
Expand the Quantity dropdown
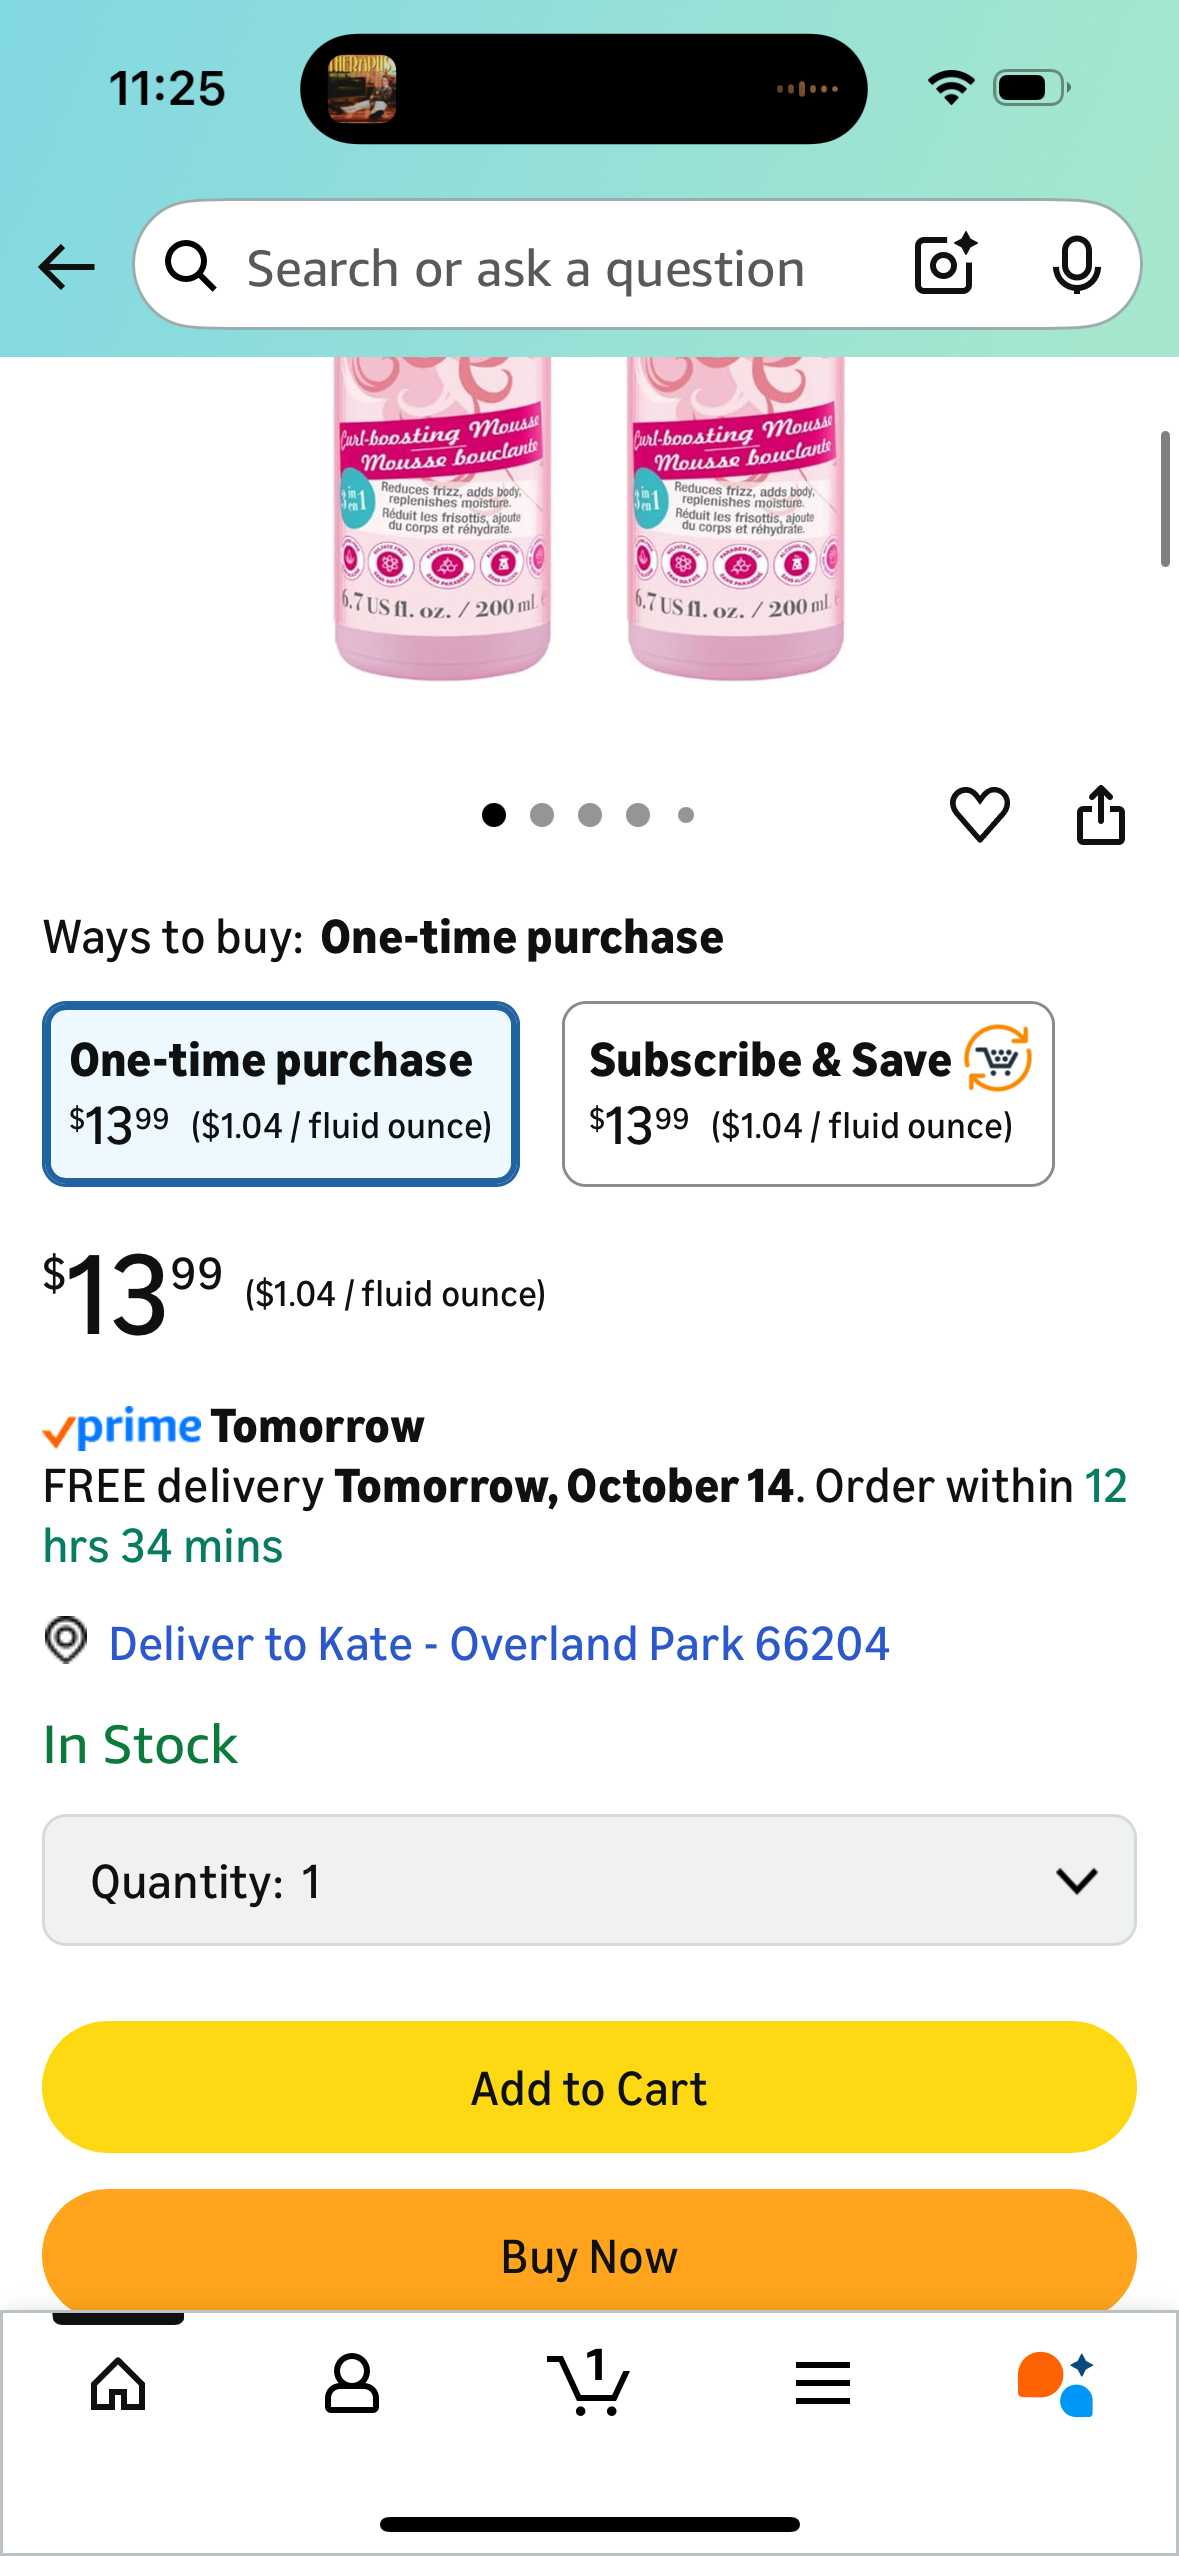[x=589, y=1880]
